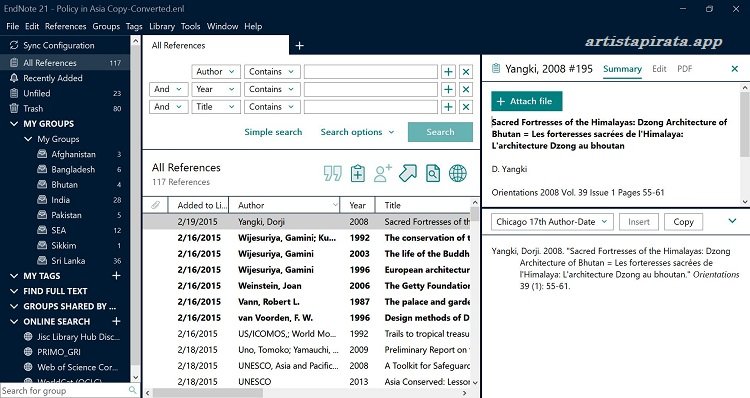Click the paperclip attachment column header
750x398 pixels.
coord(155,205)
